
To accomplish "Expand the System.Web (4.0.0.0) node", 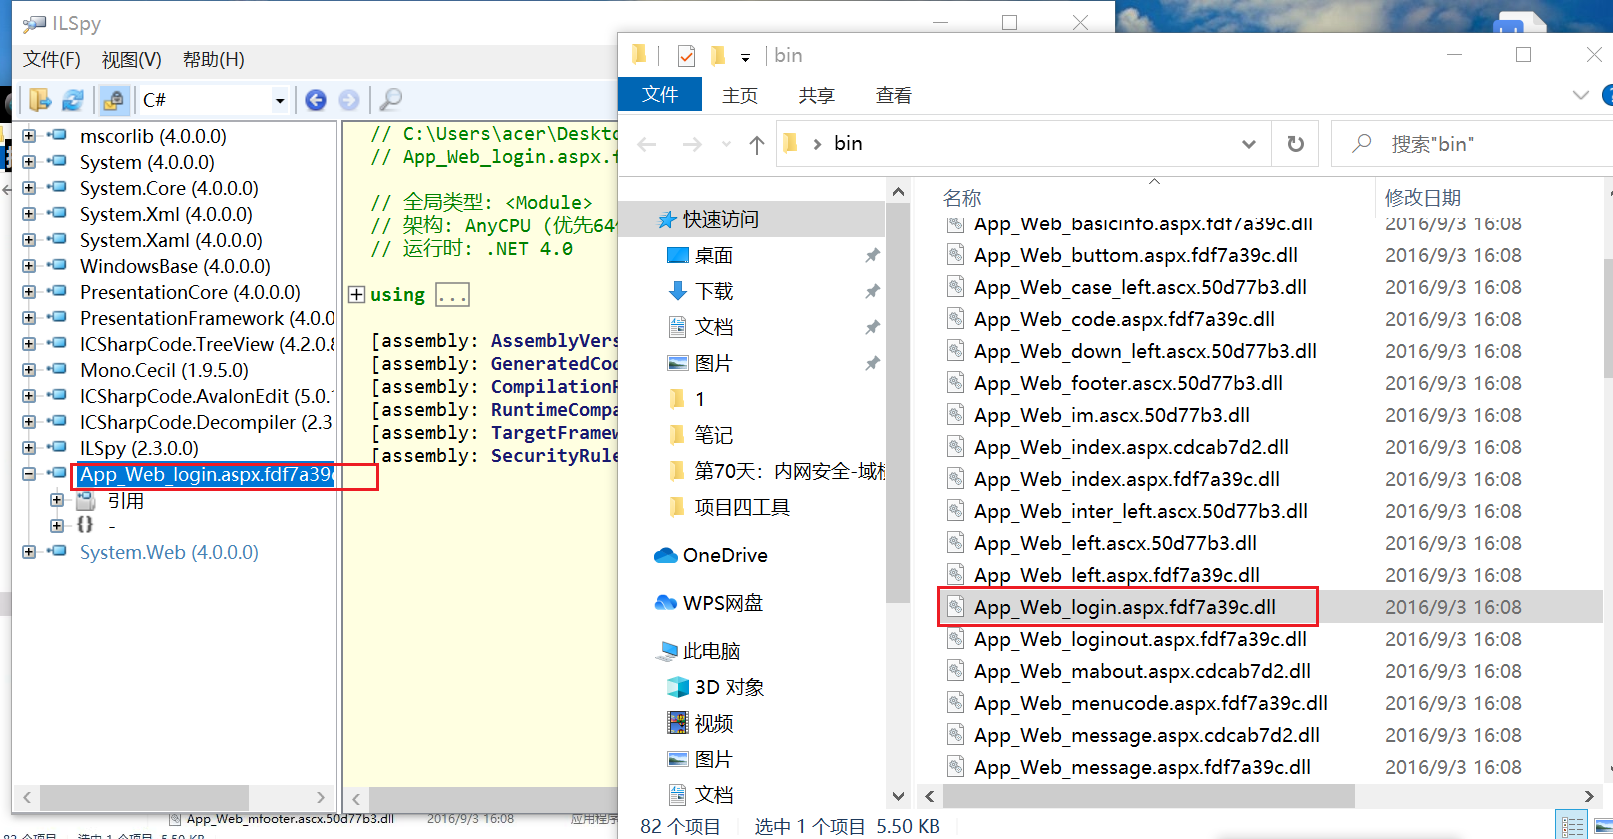I will [x=29, y=552].
